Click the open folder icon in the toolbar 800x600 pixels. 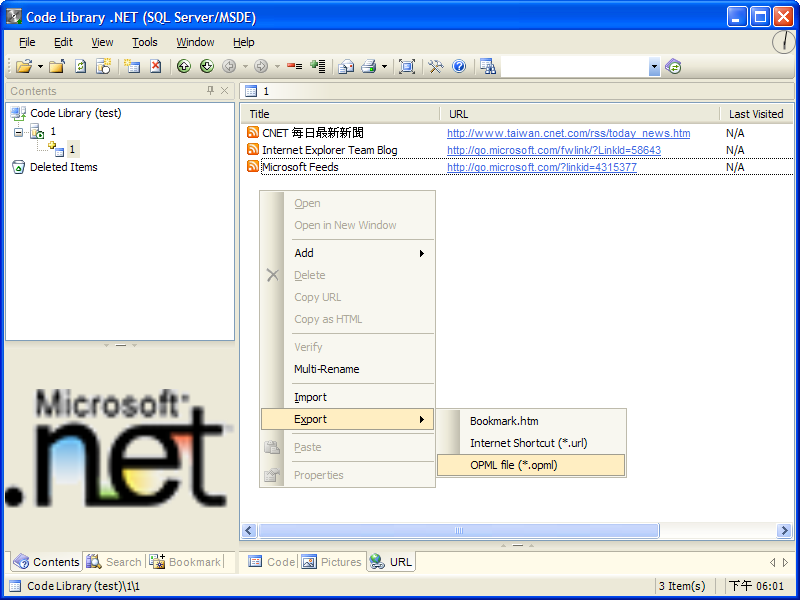point(23,66)
